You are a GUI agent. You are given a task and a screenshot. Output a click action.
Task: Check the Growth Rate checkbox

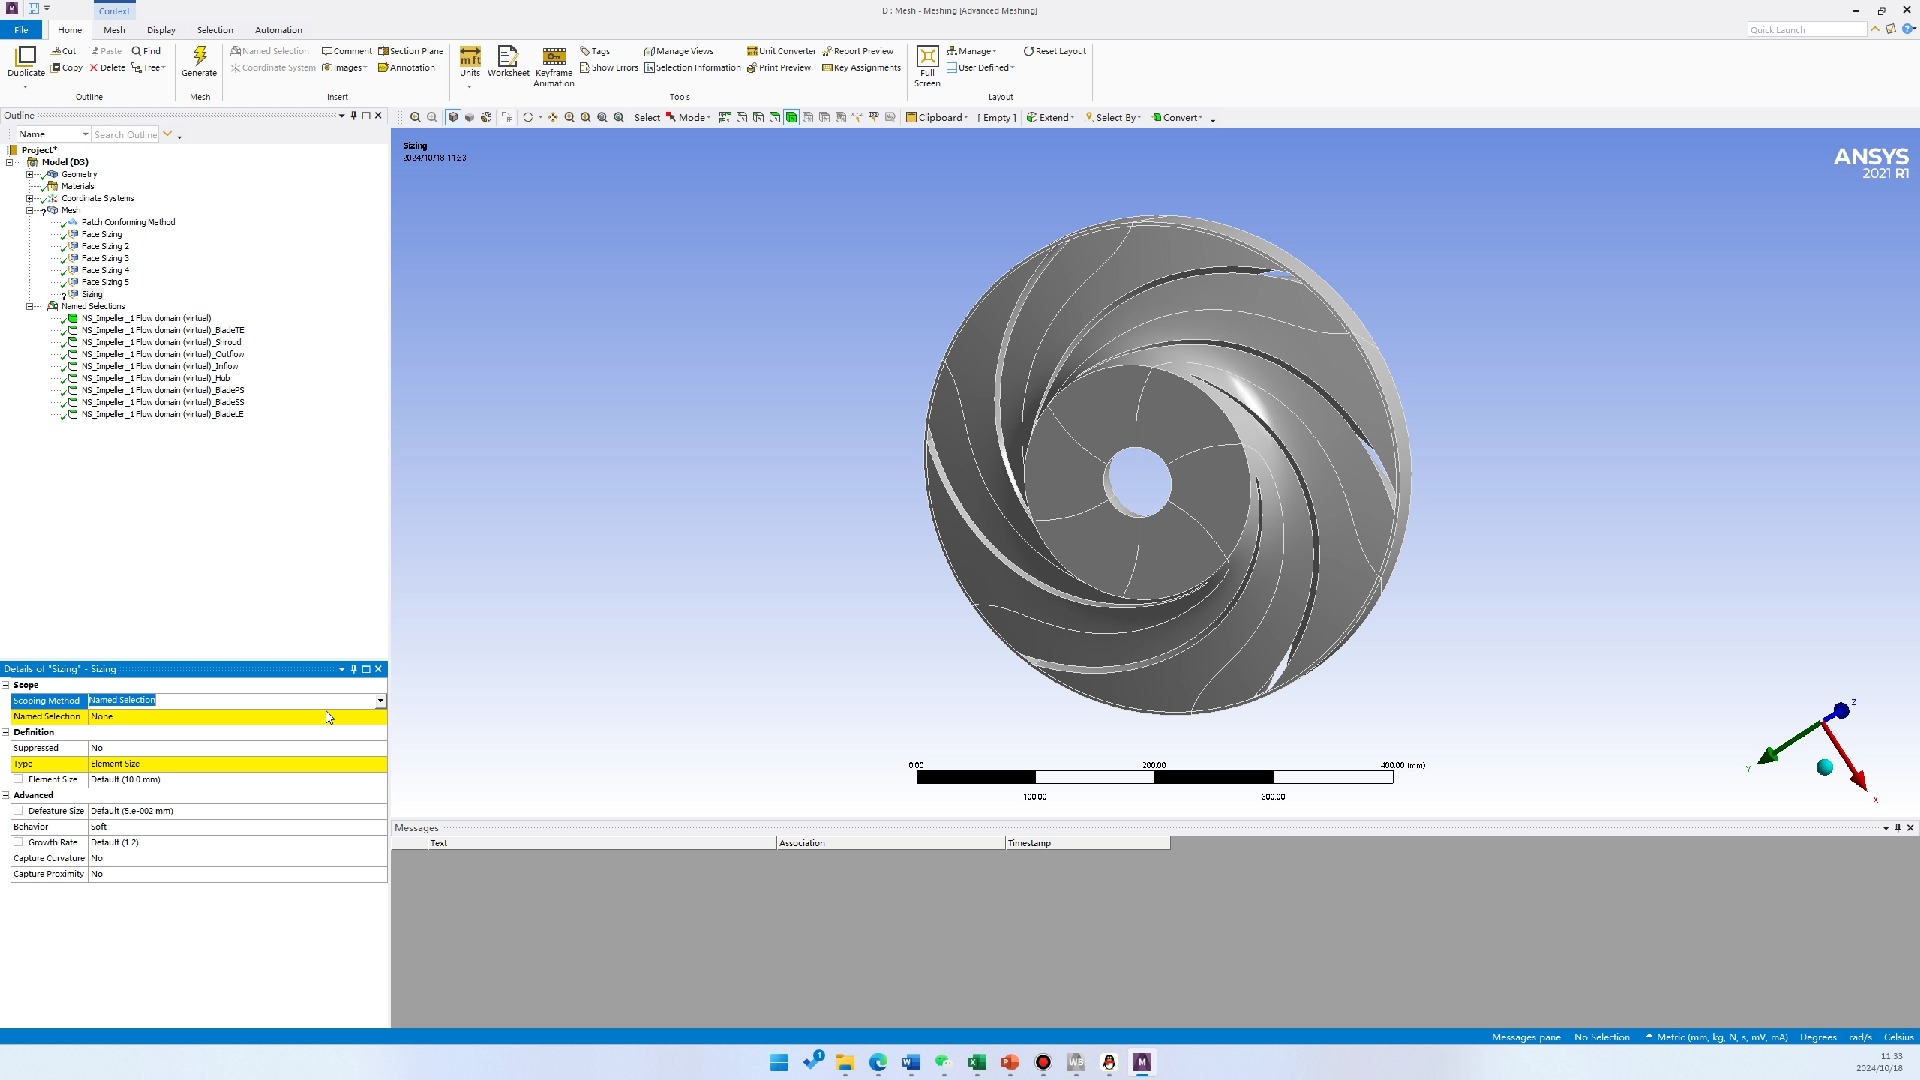click(18, 842)
